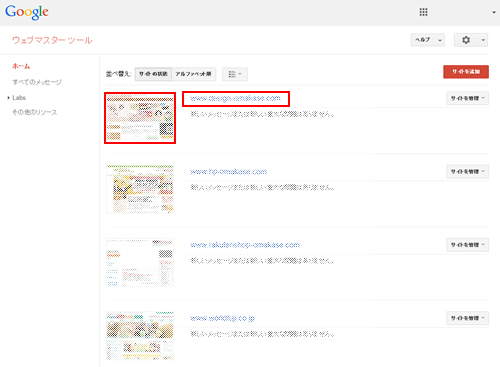Sort sites by アルファベット順

(194, 74)
